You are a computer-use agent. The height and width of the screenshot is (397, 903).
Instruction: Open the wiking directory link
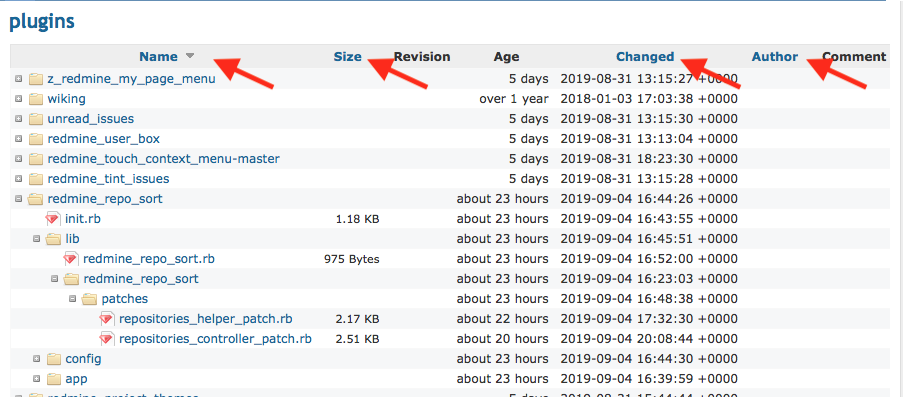tap(66, 99)
